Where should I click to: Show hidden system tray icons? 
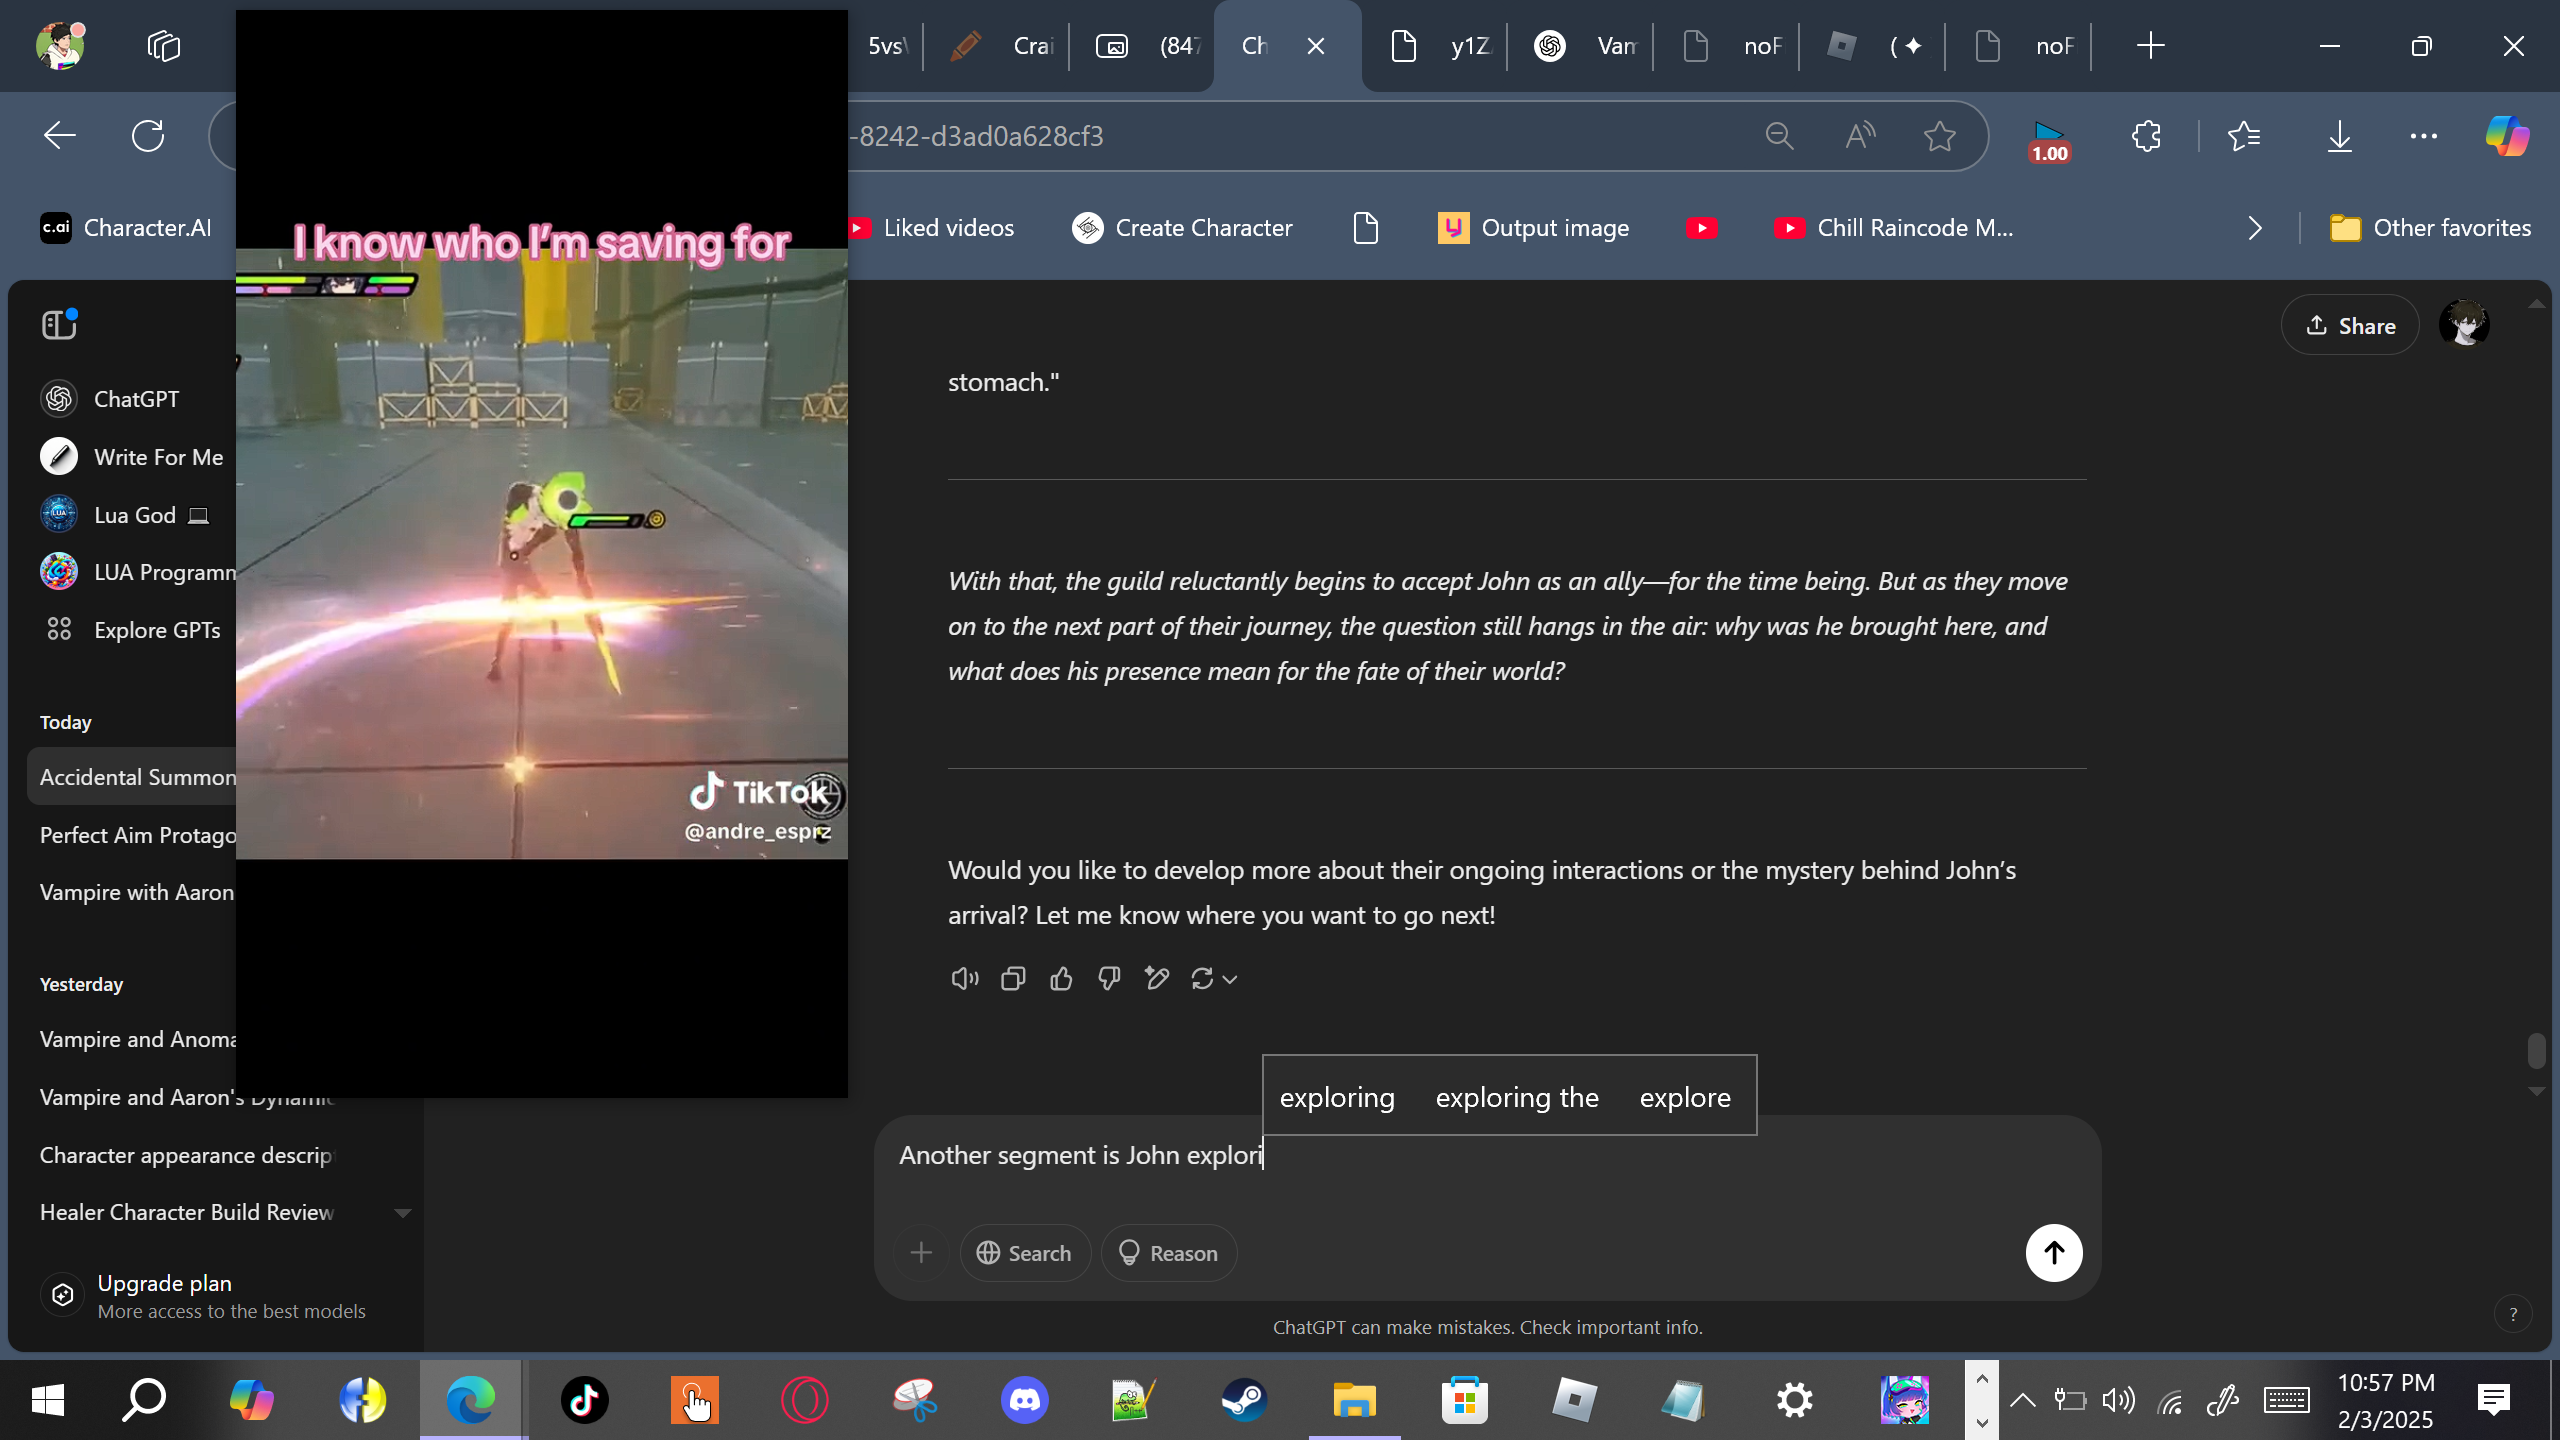tap(2023, 1400)
